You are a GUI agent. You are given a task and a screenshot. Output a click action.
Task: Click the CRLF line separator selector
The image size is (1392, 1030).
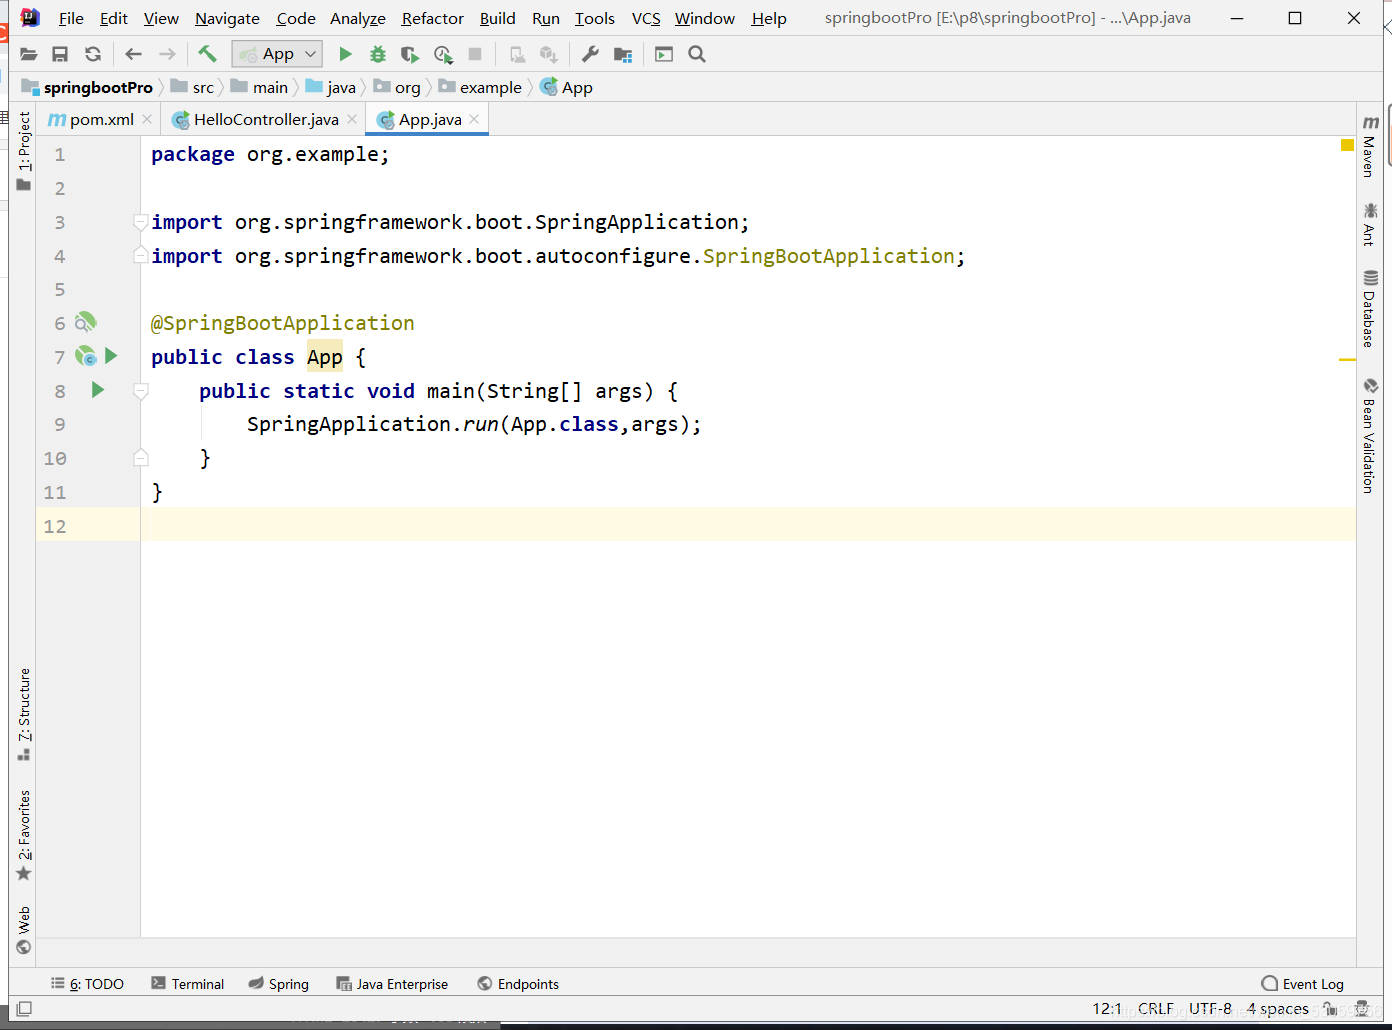click(1156, 1009)
